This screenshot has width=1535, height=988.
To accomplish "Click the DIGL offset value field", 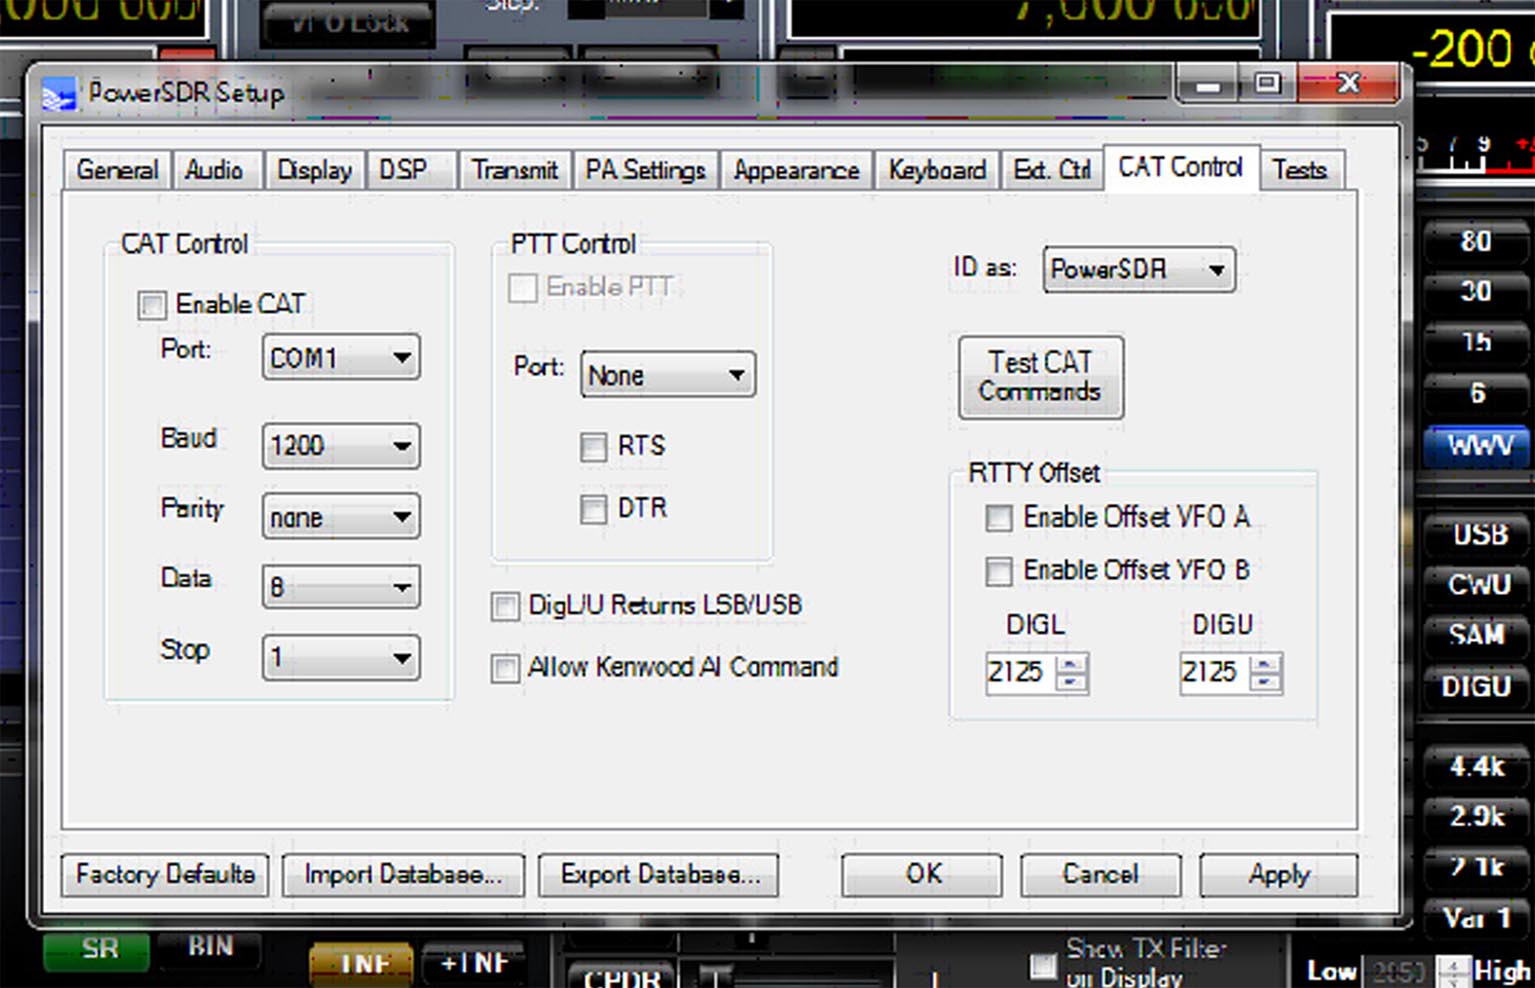I will pos(1020,672).
